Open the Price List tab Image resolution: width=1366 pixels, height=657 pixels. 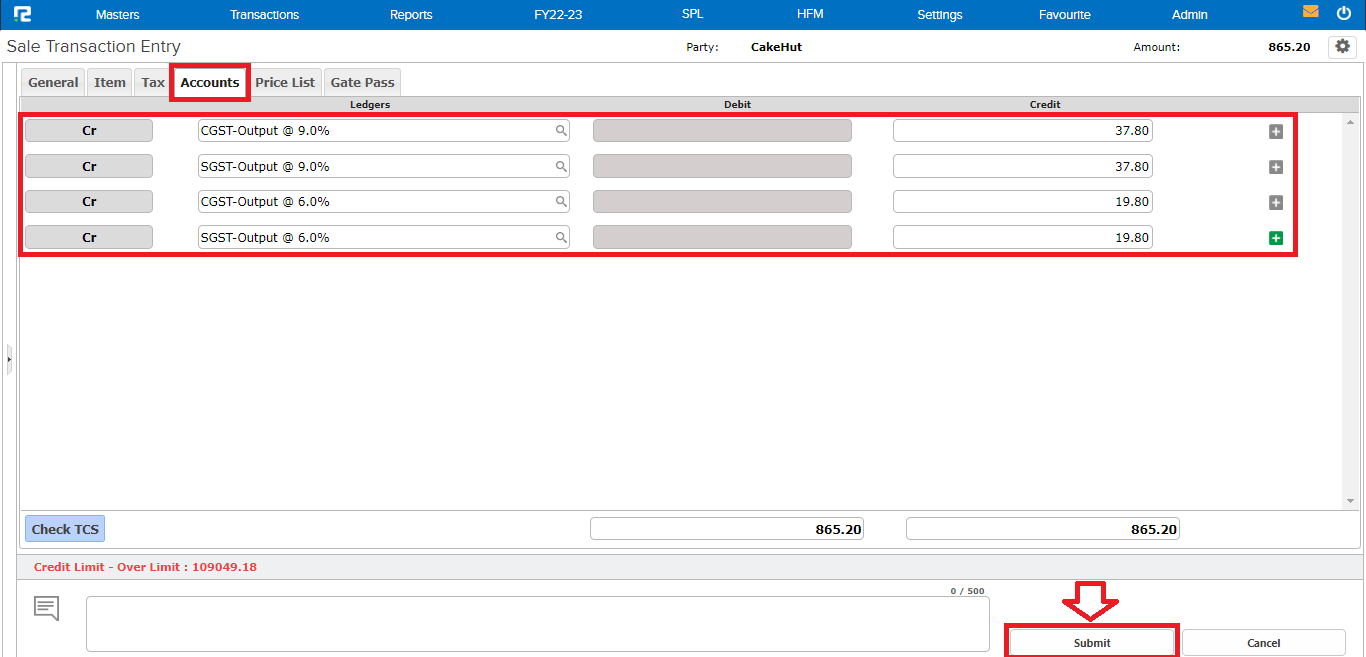click(285, 82)
